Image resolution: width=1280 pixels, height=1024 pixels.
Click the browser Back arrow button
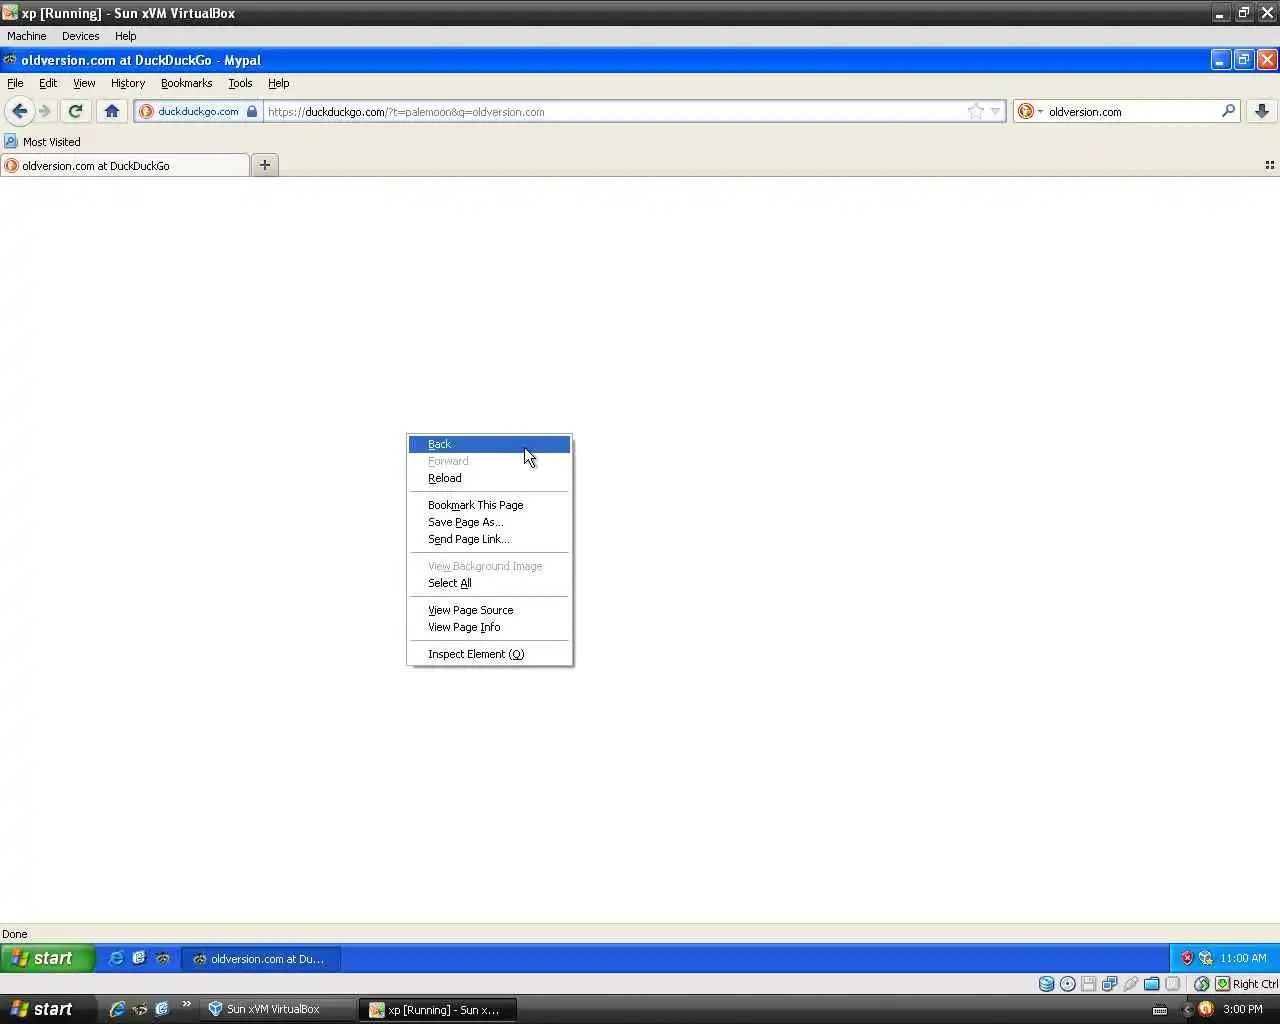(19, 111)
